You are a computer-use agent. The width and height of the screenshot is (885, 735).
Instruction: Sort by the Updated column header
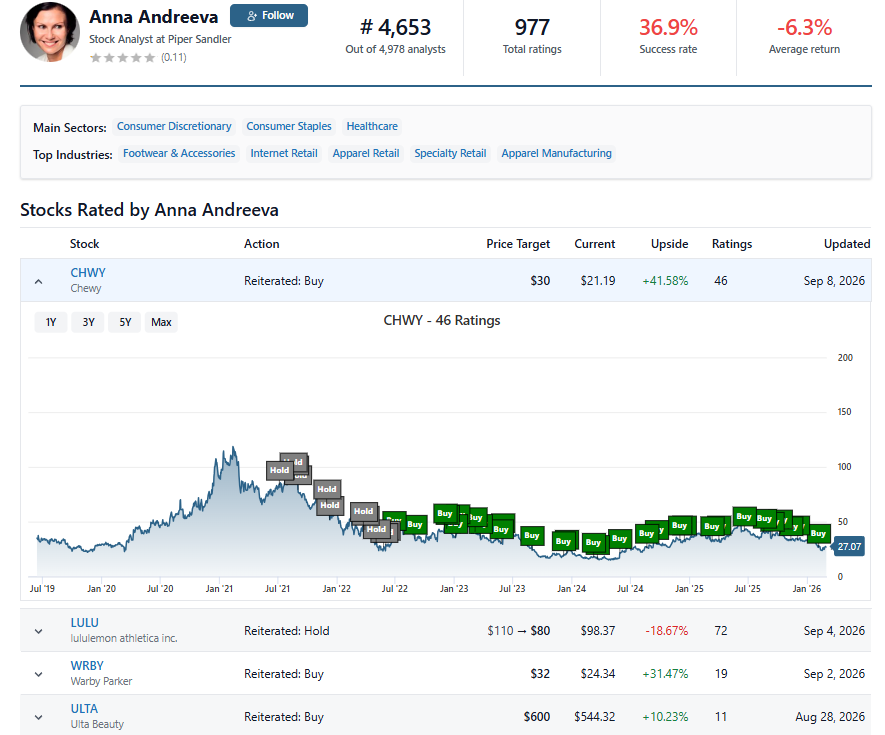pyautogui.click(x=847, y=244)
